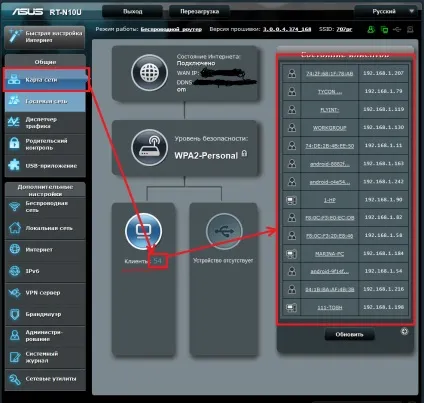Click the firmware version link

(x=287, y=29)
